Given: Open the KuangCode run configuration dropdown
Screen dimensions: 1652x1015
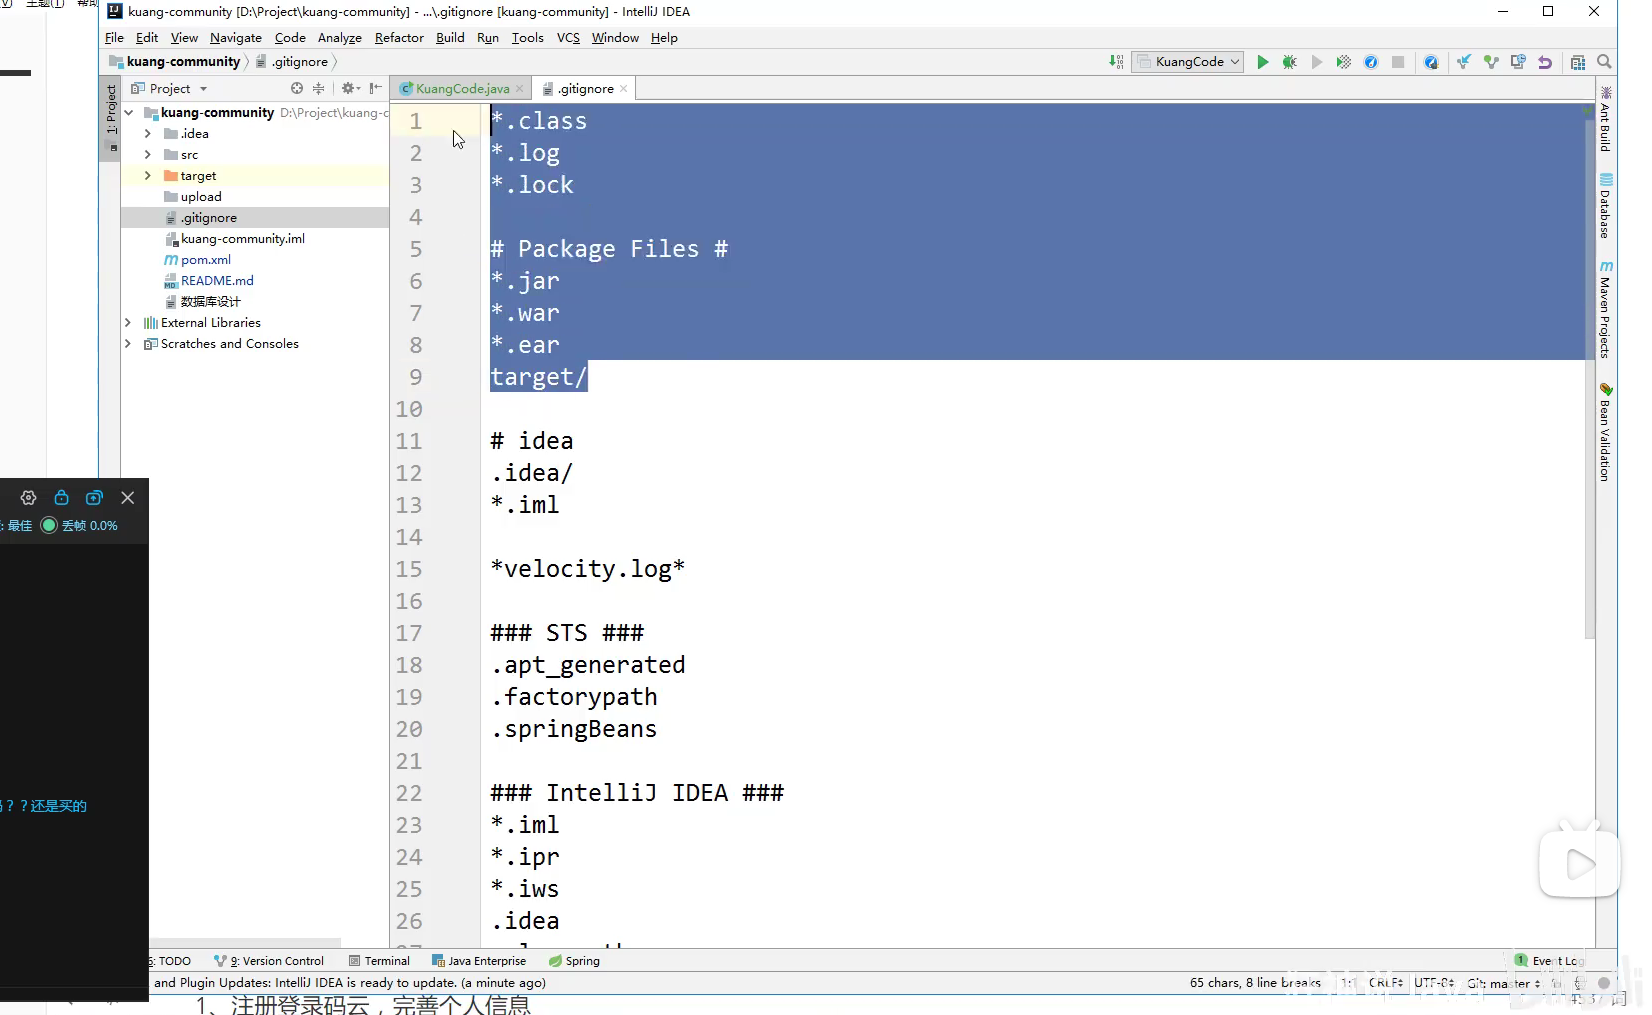Looking at the screenshot, I should click(x=1189, y=62).
